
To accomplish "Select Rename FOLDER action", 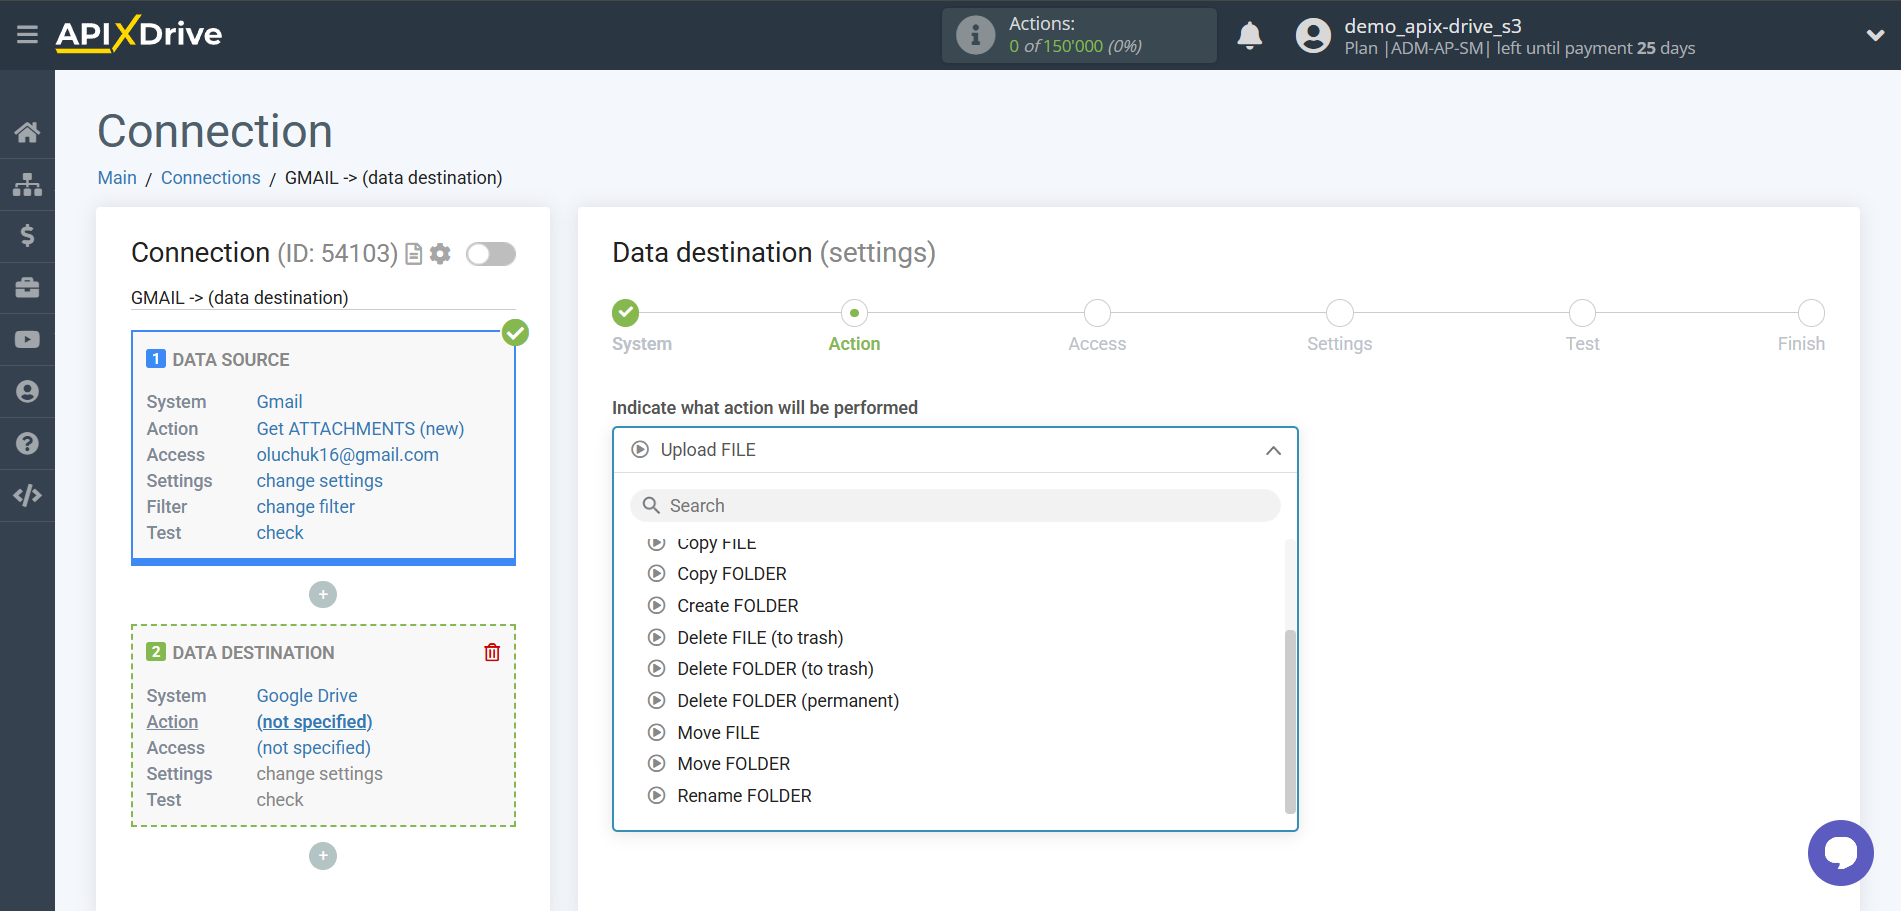I will point(744,796).
